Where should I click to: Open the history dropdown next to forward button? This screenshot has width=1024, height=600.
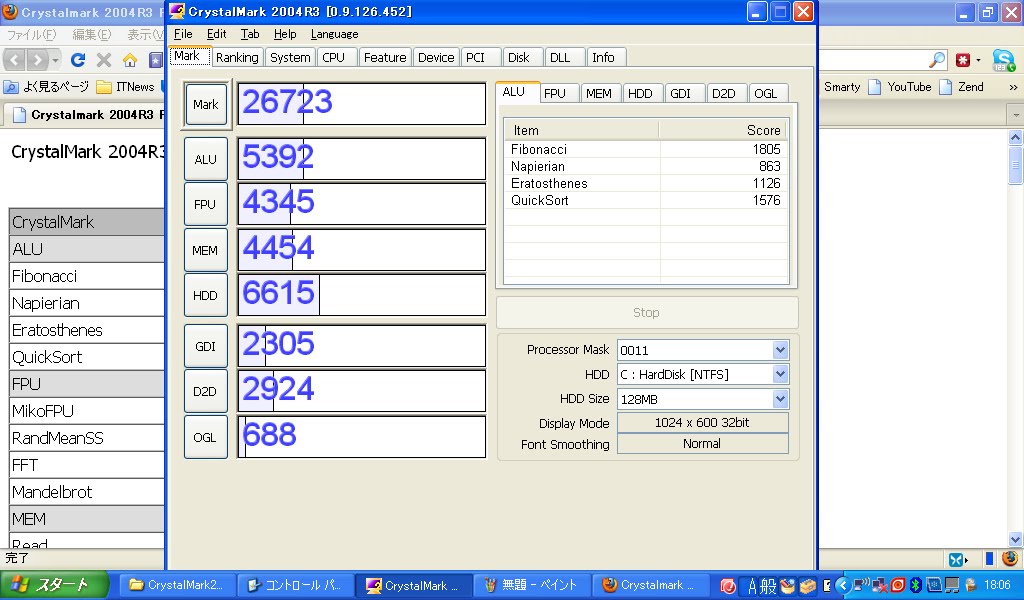pos(56,61)
